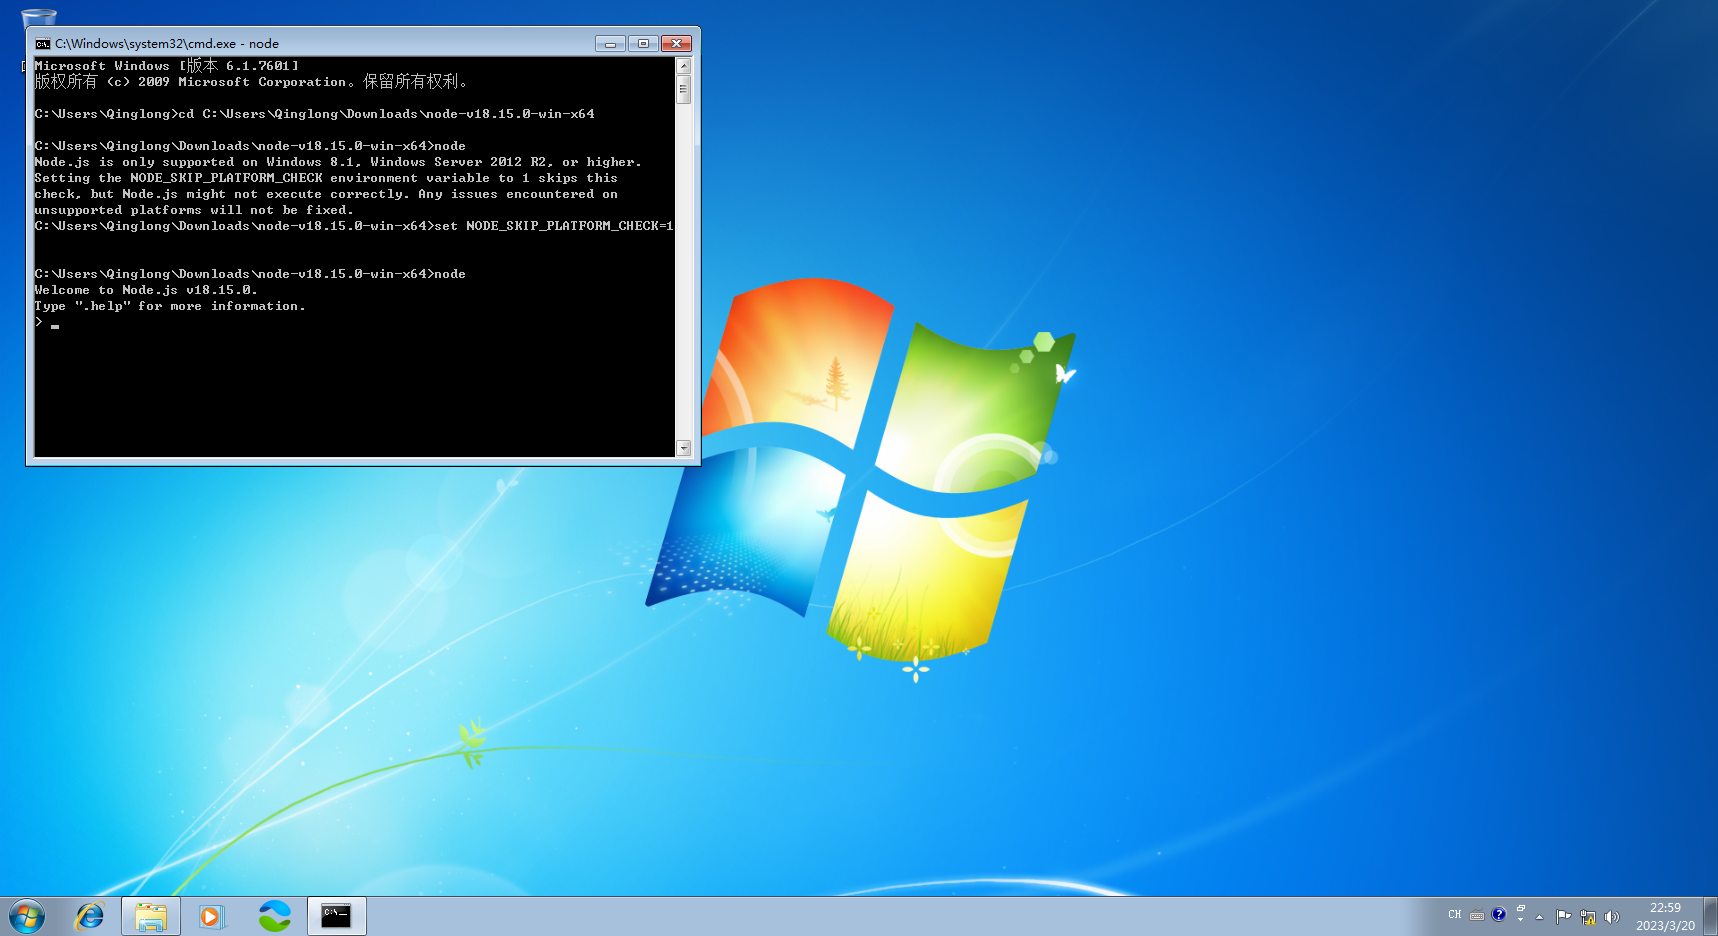Launch Internet Explorer from the taskbar
The image size is (1718, 936).
click(x=89, y=915)
